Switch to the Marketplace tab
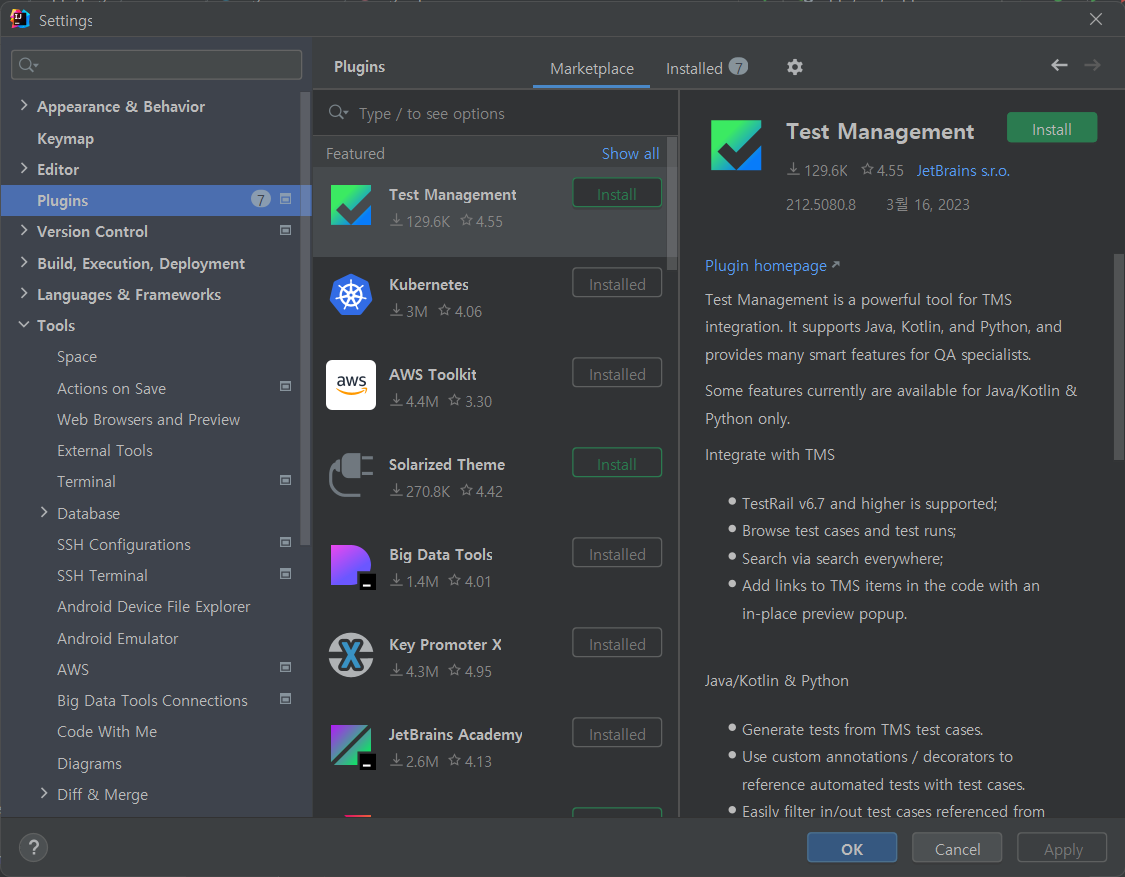 591,69
